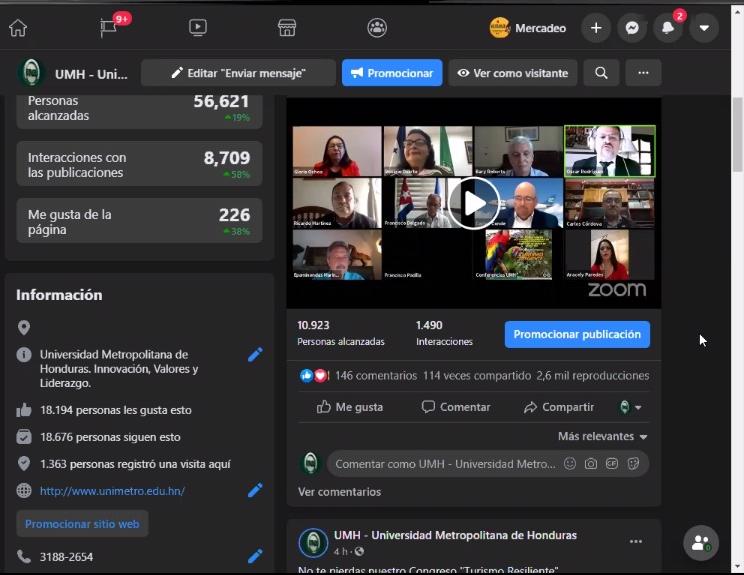Open the Mercadeo profile
744x575 pixels.
click(x=528, y=28)
